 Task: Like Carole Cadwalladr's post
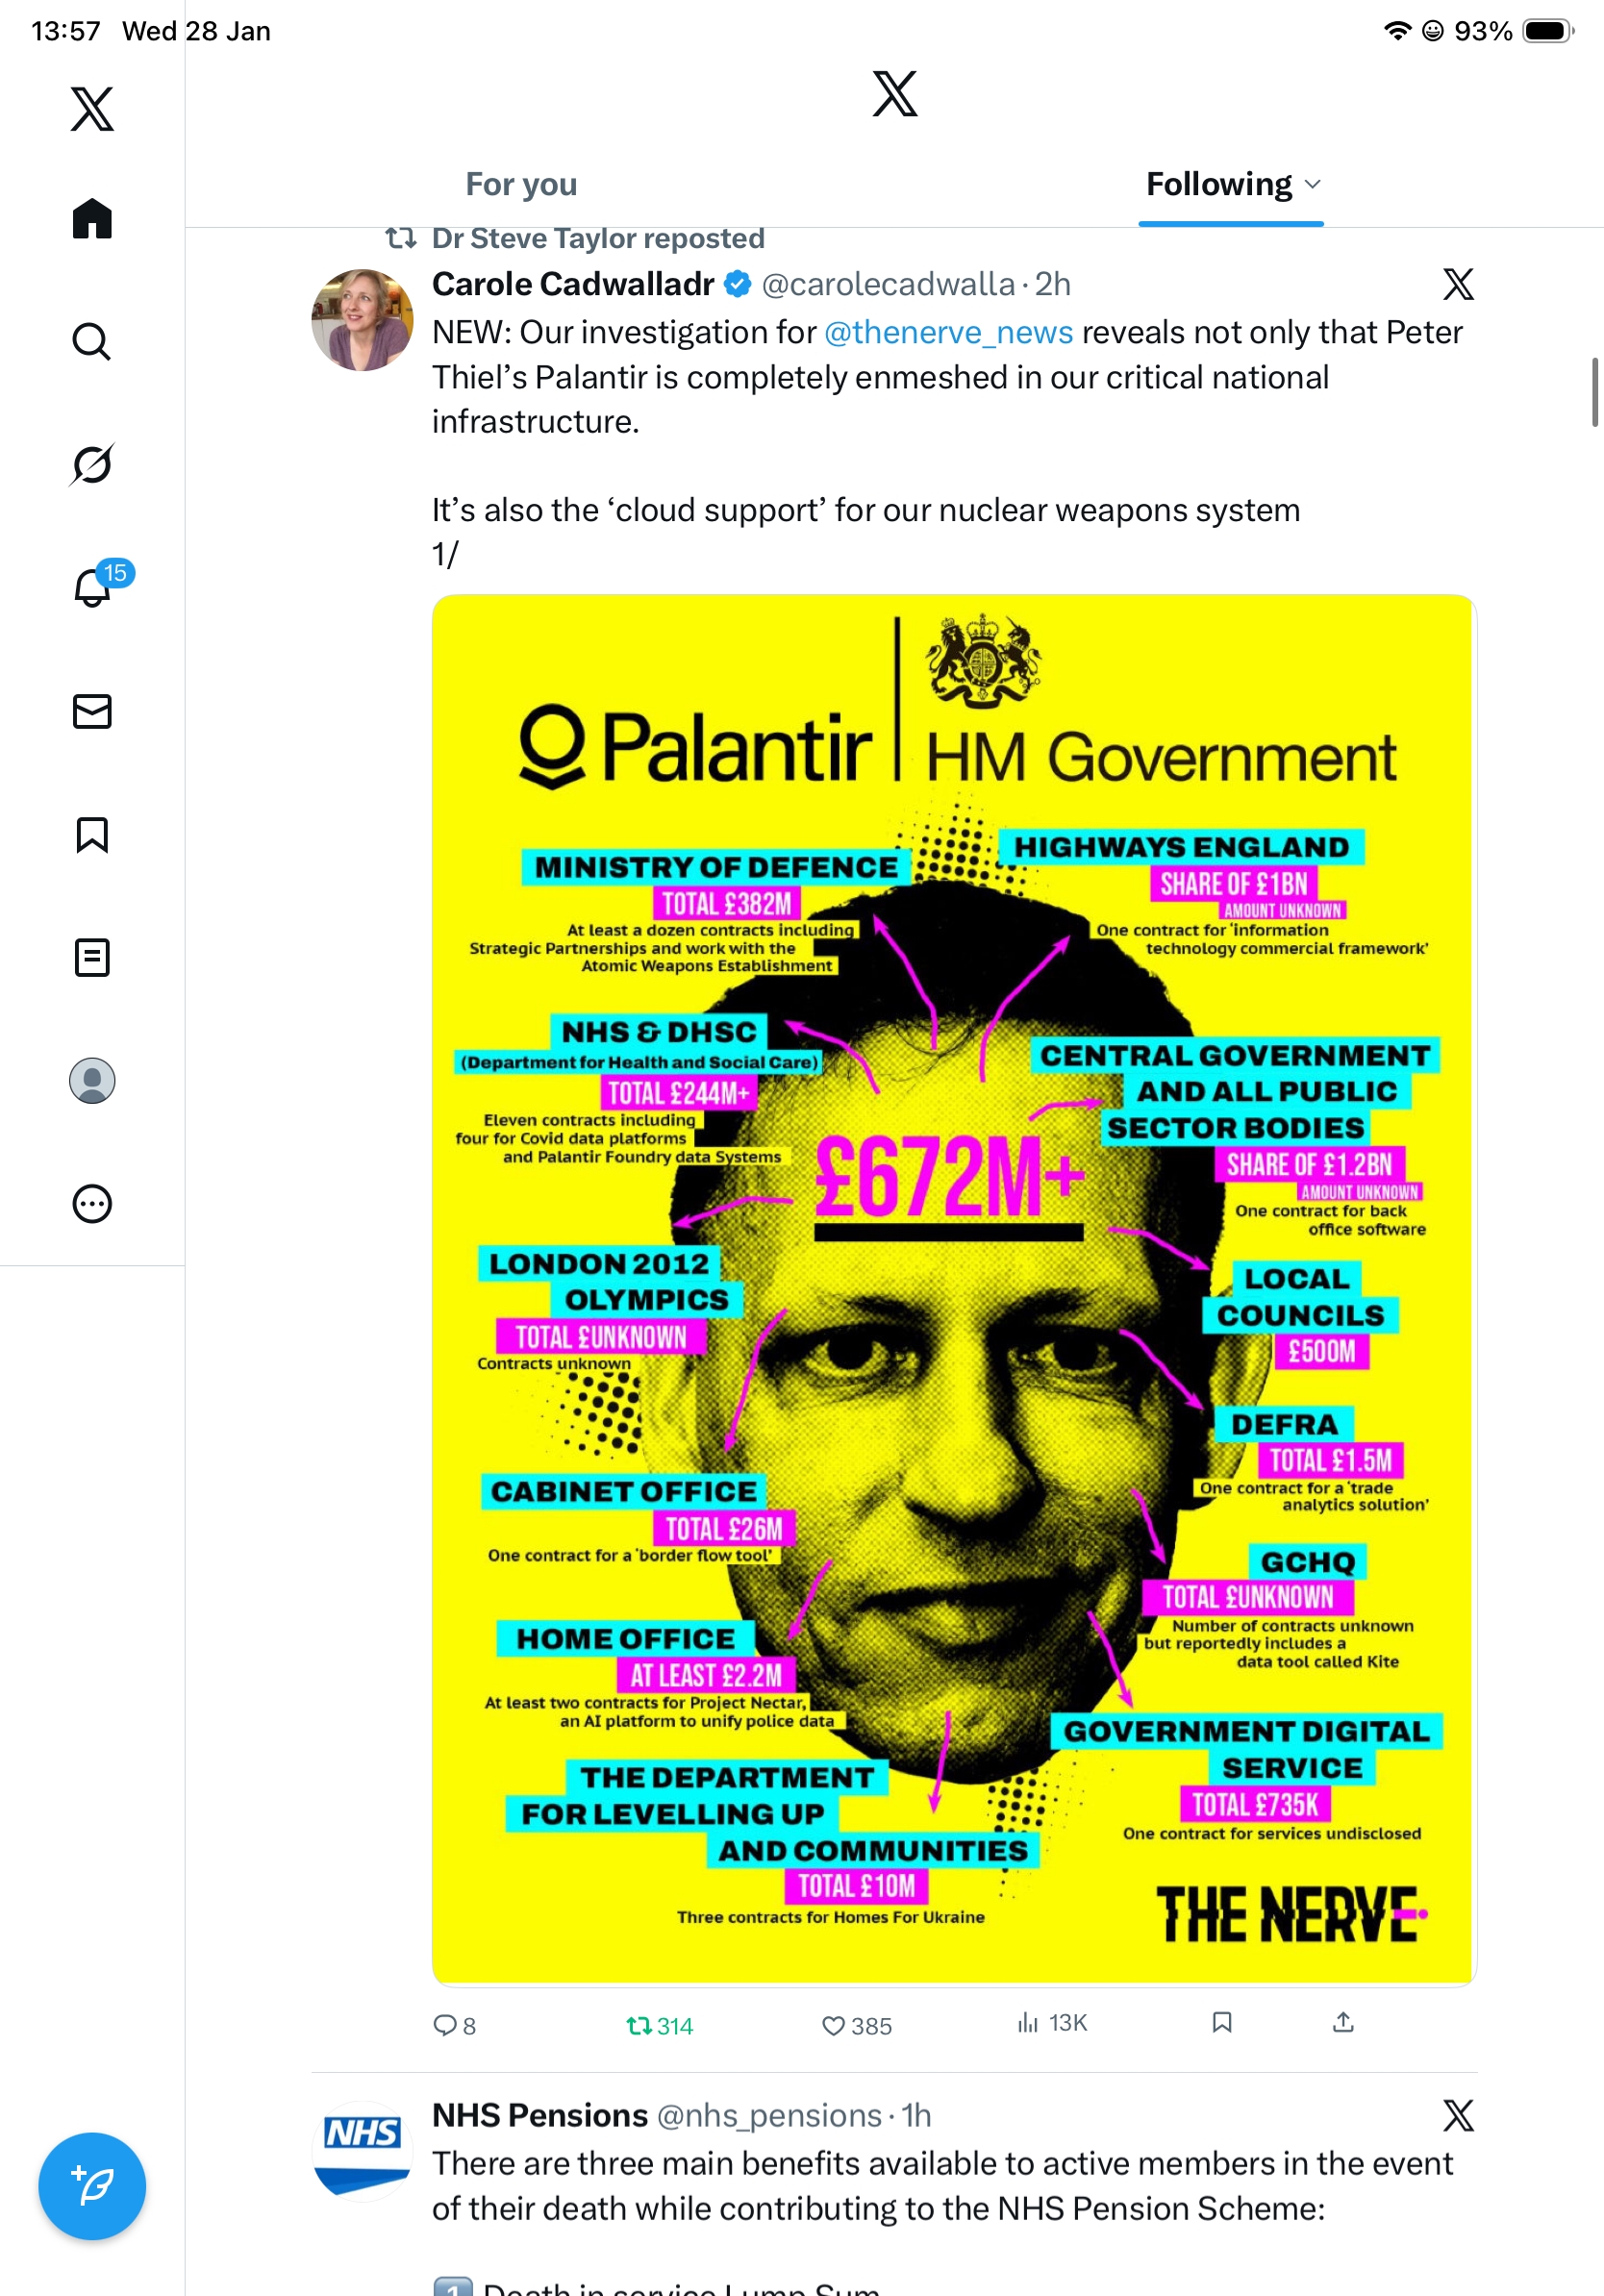[x=856, y=2025]
